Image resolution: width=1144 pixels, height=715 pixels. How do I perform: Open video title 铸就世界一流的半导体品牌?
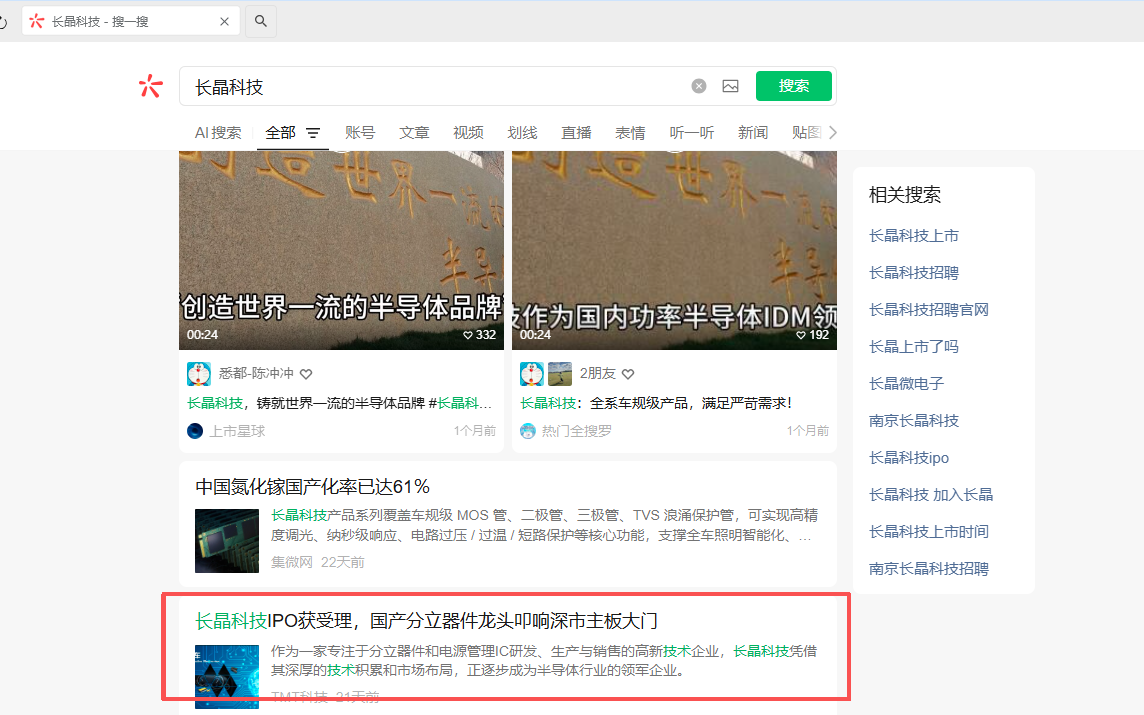click(339, 403)
